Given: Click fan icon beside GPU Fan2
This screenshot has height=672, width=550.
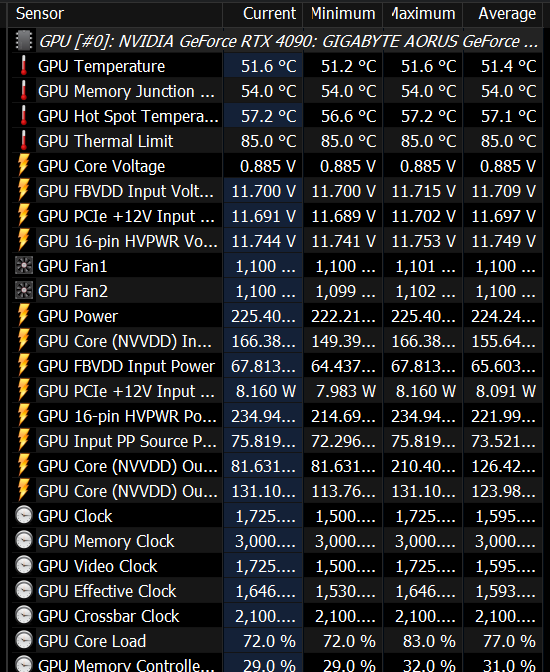Looking at the screenshot, I should (24, 291).
